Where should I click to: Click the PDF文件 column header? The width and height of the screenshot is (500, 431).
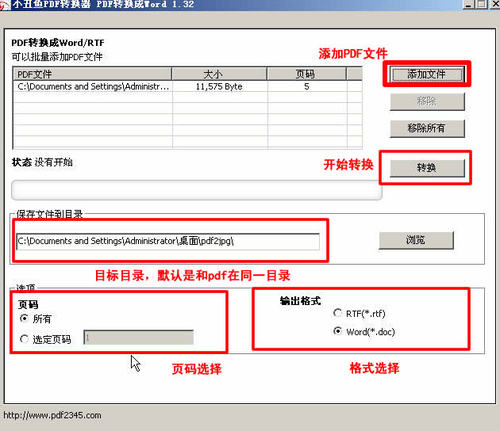tap(93, 74)
